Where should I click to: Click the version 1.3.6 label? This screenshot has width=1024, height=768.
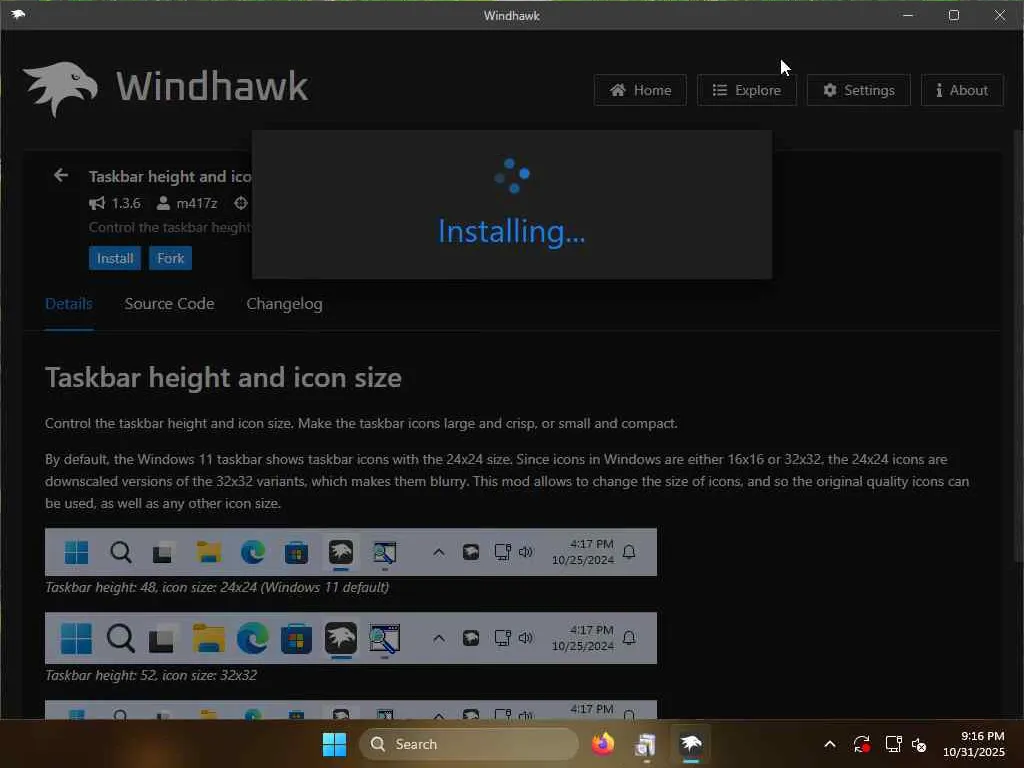tap(126, 203)
